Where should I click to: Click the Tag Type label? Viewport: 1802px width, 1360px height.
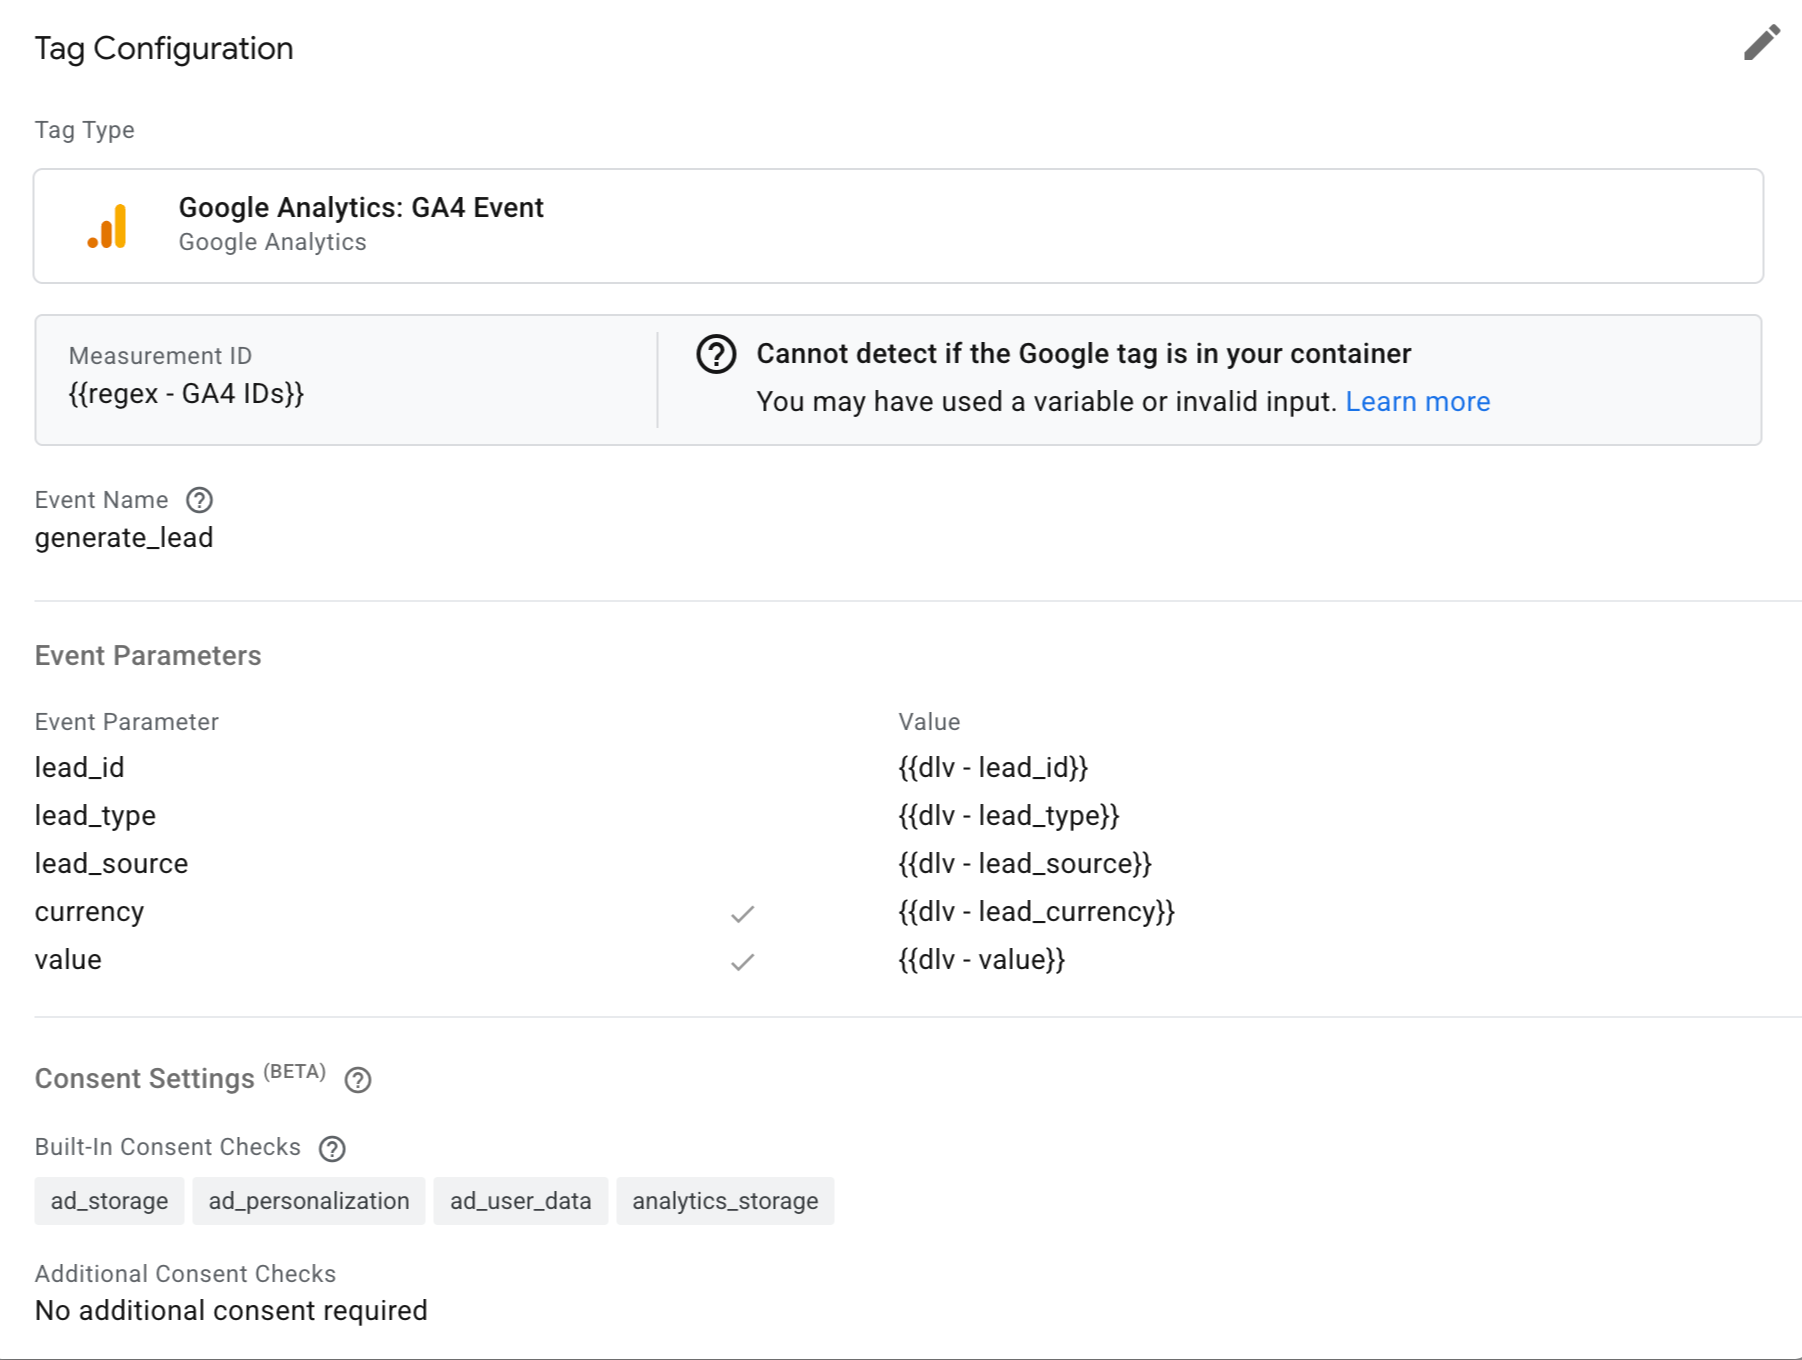click(85, 130)
